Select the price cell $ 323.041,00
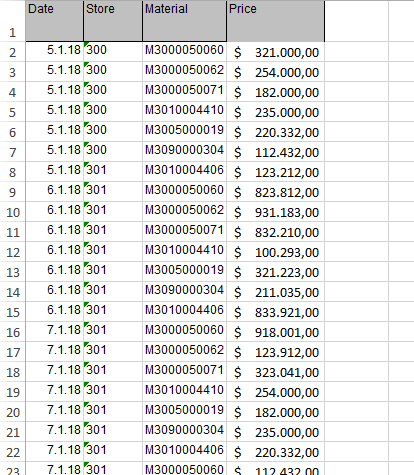414x475 pixels. point(275,372)
